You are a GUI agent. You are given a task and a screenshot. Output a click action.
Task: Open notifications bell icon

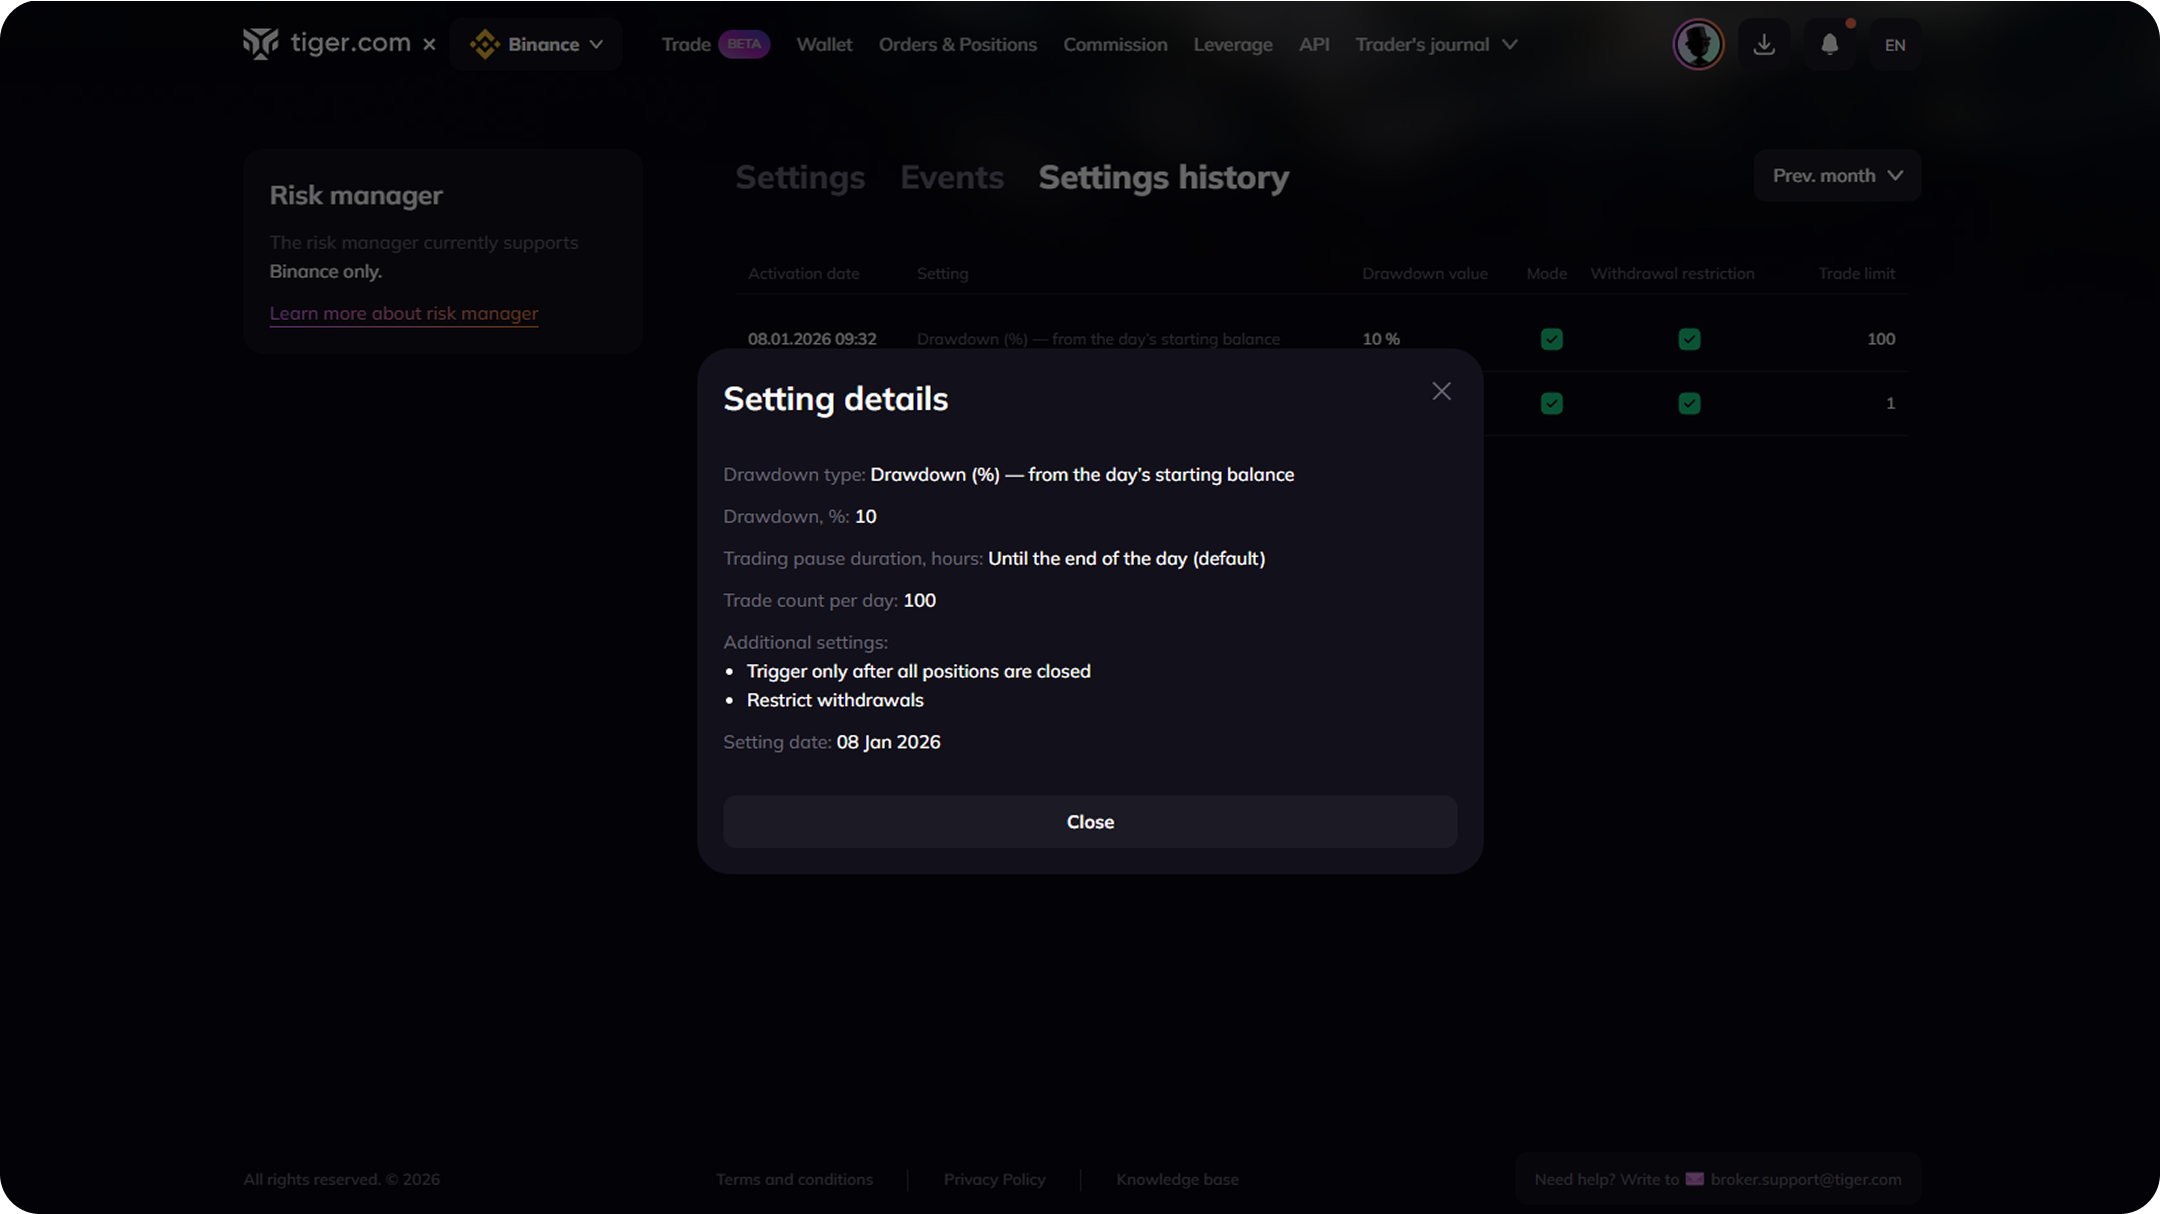pos(1829,44)
